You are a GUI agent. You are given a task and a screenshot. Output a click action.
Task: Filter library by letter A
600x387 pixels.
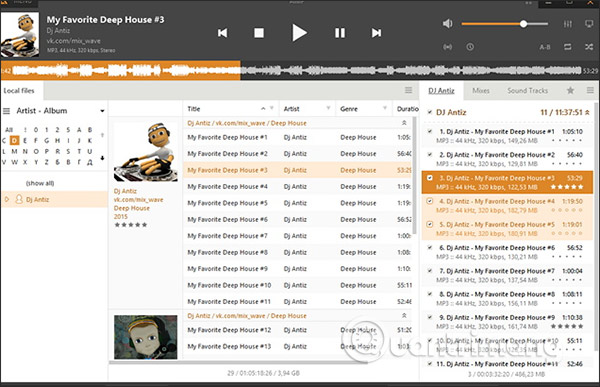point(79,130)
